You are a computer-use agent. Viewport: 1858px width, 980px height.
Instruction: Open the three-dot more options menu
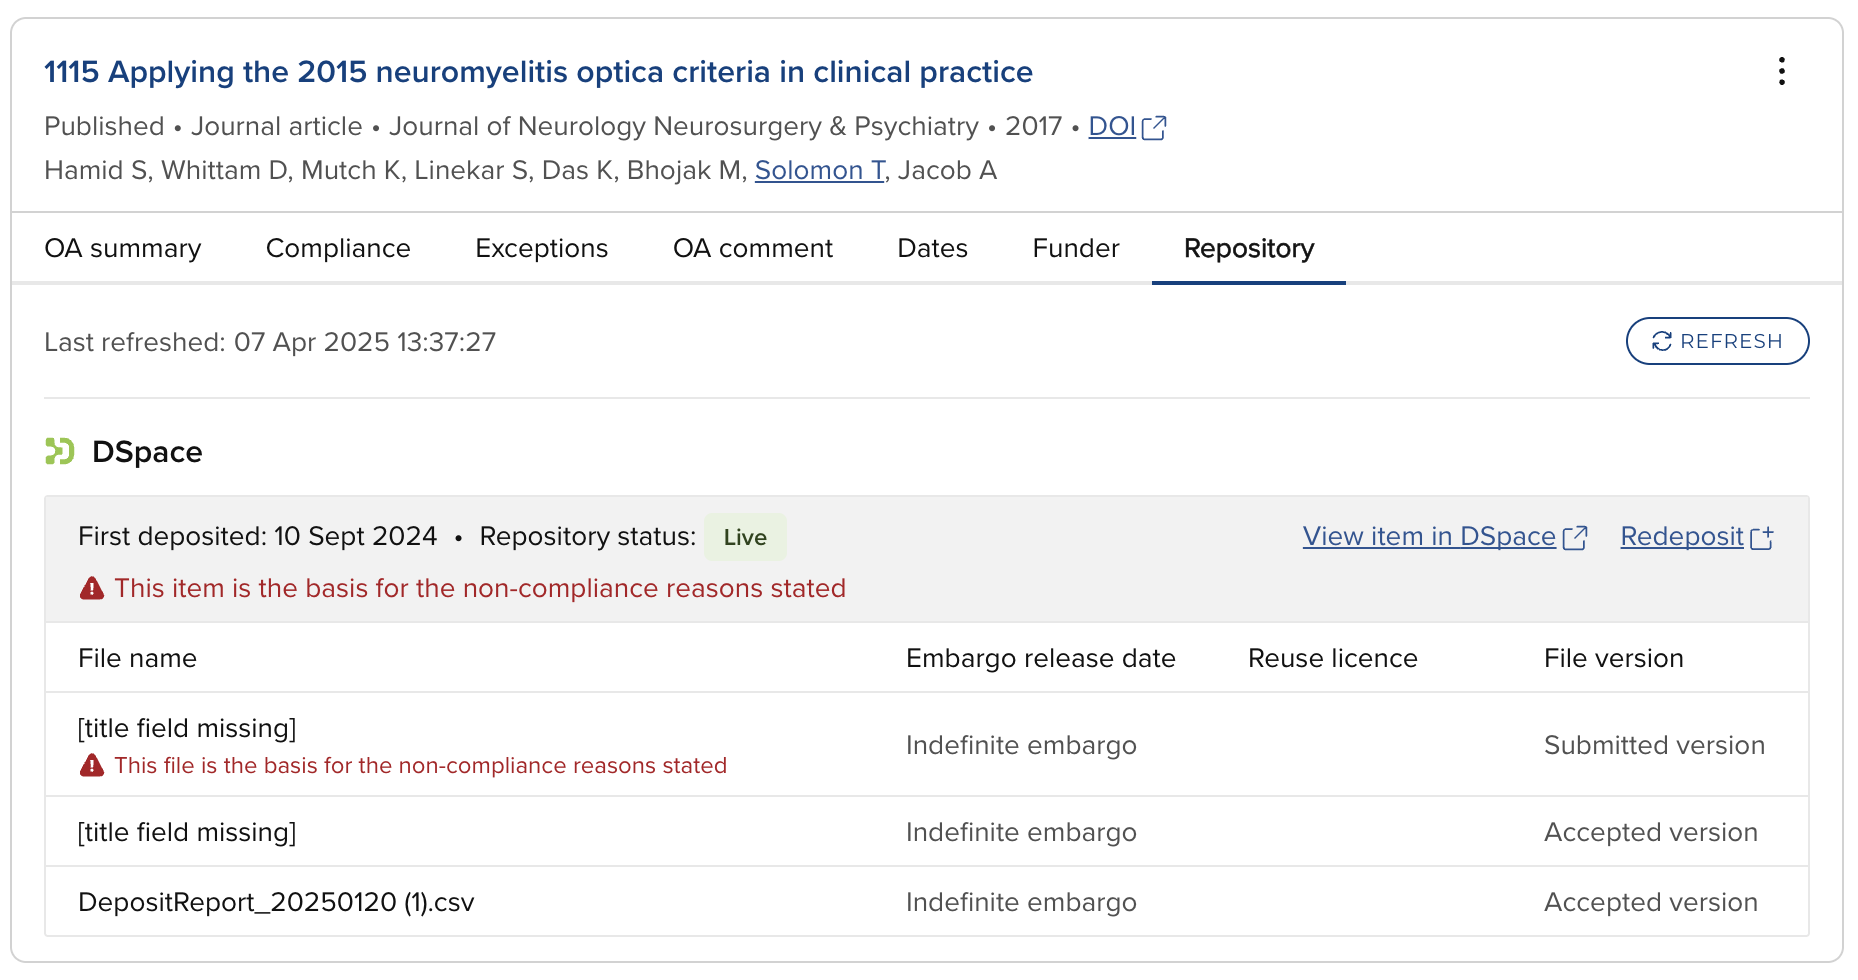(1781, 71)
